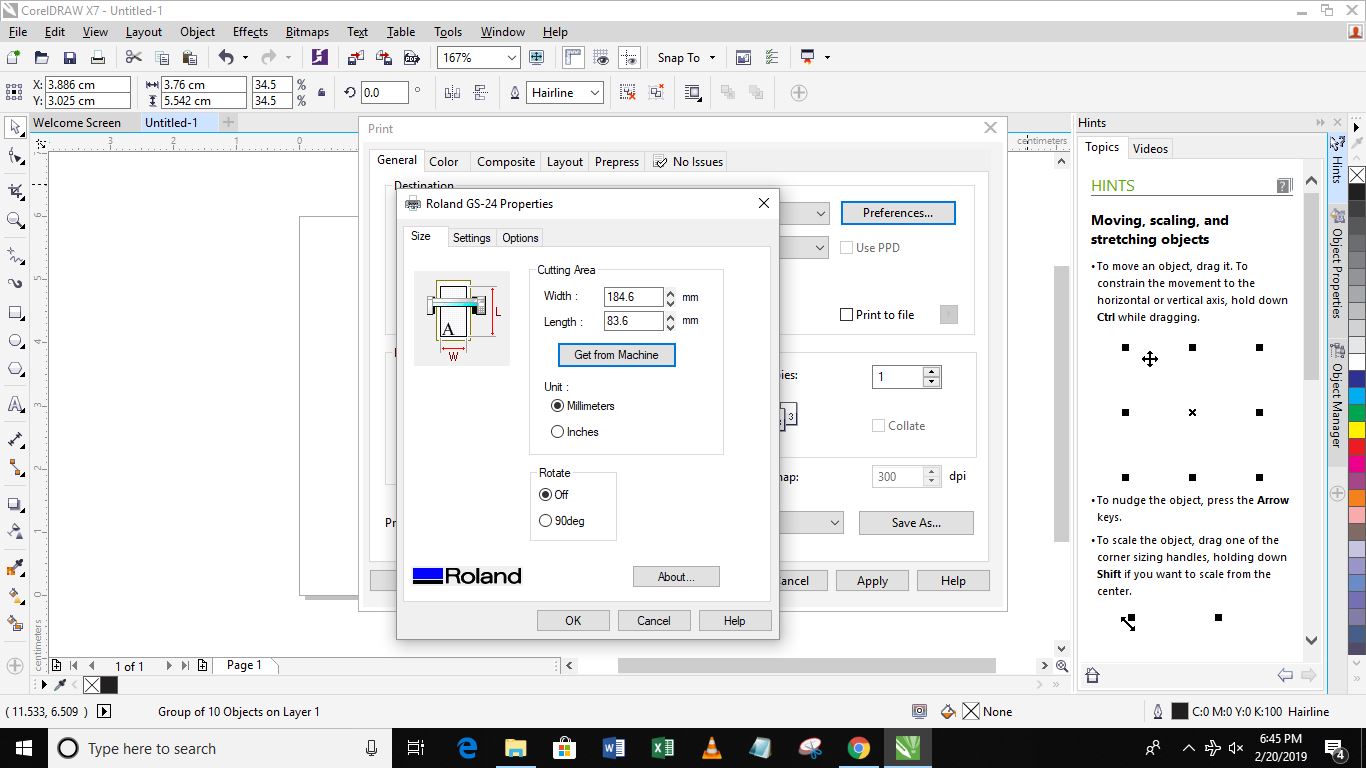This screenshot has height=768, width=1366.
Task: Open the Hairline outline width dropdown
Action: click(595, 93)
